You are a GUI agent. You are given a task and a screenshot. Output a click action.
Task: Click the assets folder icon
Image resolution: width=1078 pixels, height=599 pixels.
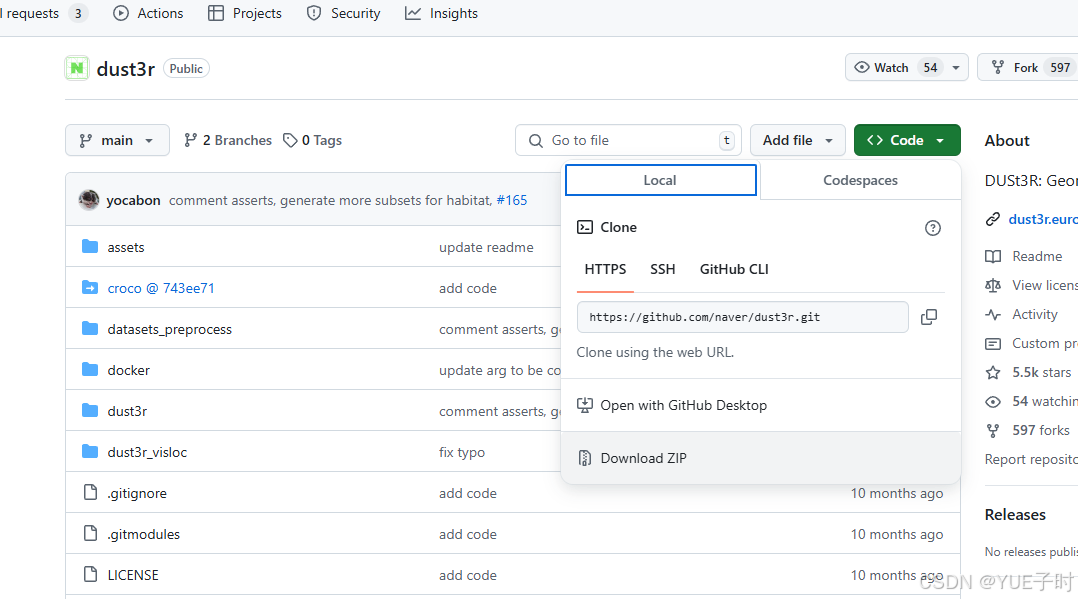click(90, 247)
